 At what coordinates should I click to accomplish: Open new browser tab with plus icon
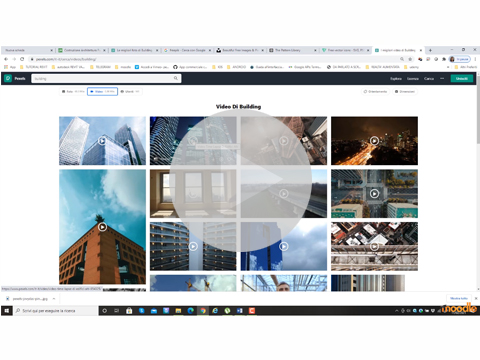(430, 50)
